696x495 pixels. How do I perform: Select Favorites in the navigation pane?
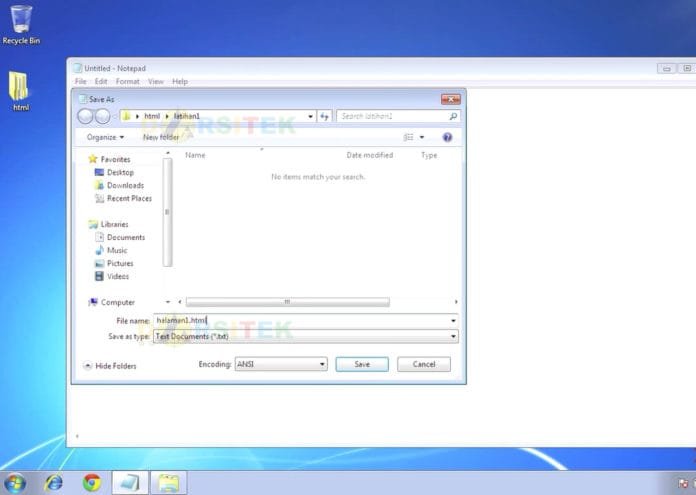109,159
